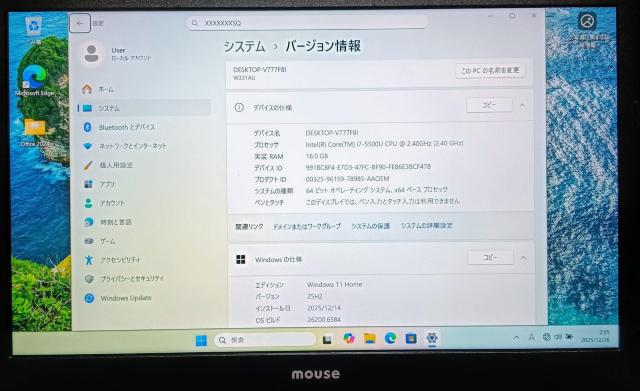Click the IME input mode A indicator
Viewport: 640px width, 391px height.
(531, 338)
